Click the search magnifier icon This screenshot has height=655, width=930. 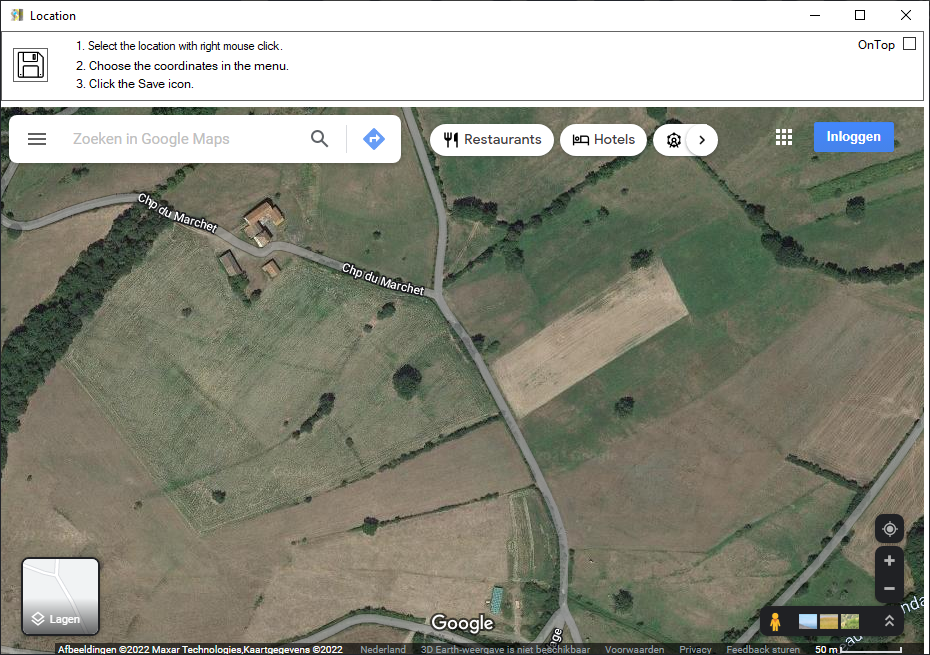pos(319,139)
